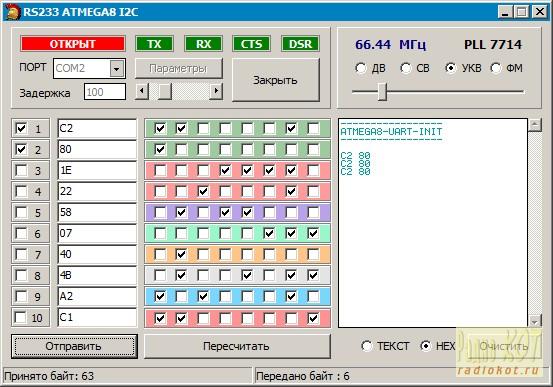Enable the row 4 checkbox
The width and height of the screenshot is (553, 387).
coord(21,192)
